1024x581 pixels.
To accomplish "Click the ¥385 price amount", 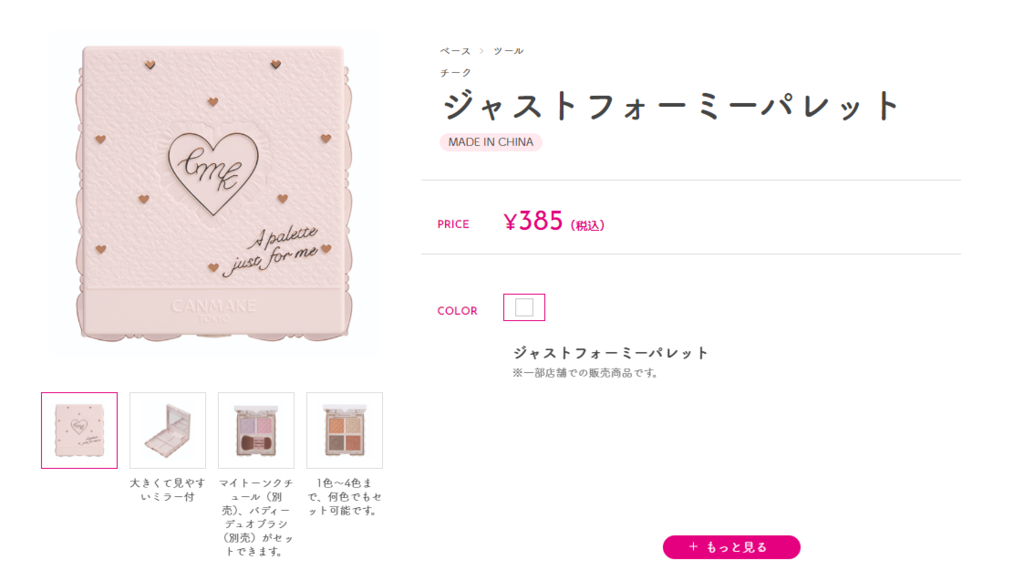I will [533, 221].
